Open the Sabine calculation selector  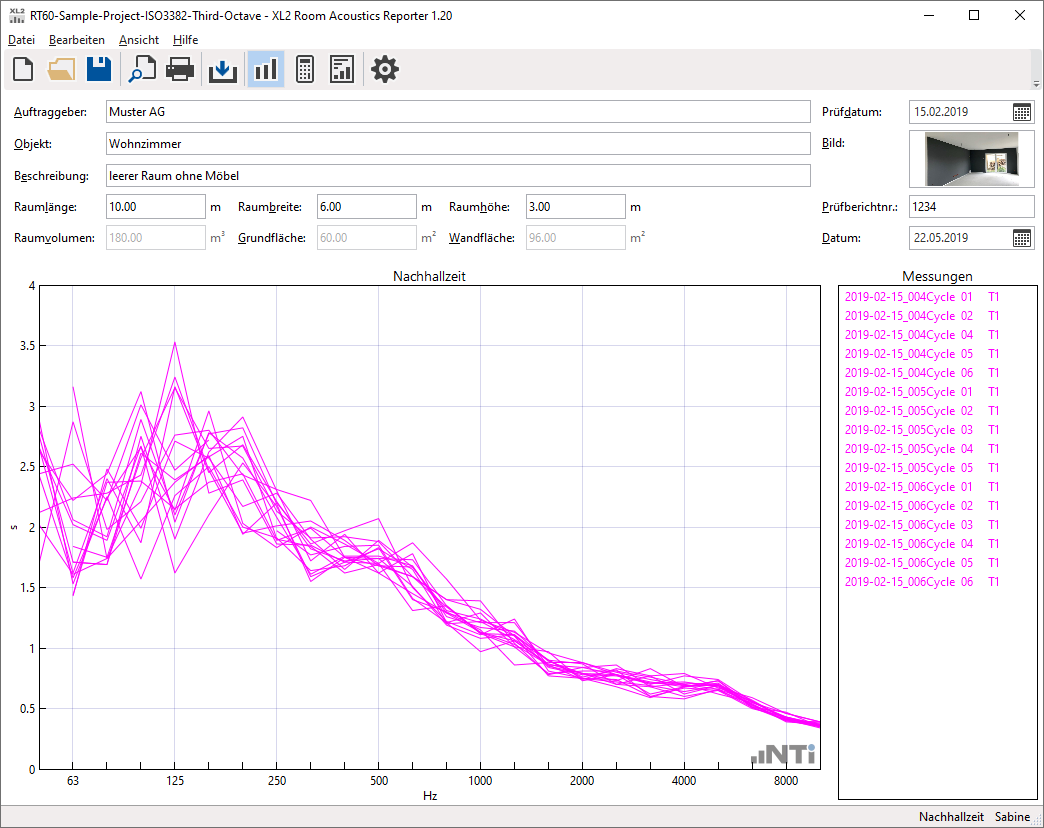coord(1013,817)
